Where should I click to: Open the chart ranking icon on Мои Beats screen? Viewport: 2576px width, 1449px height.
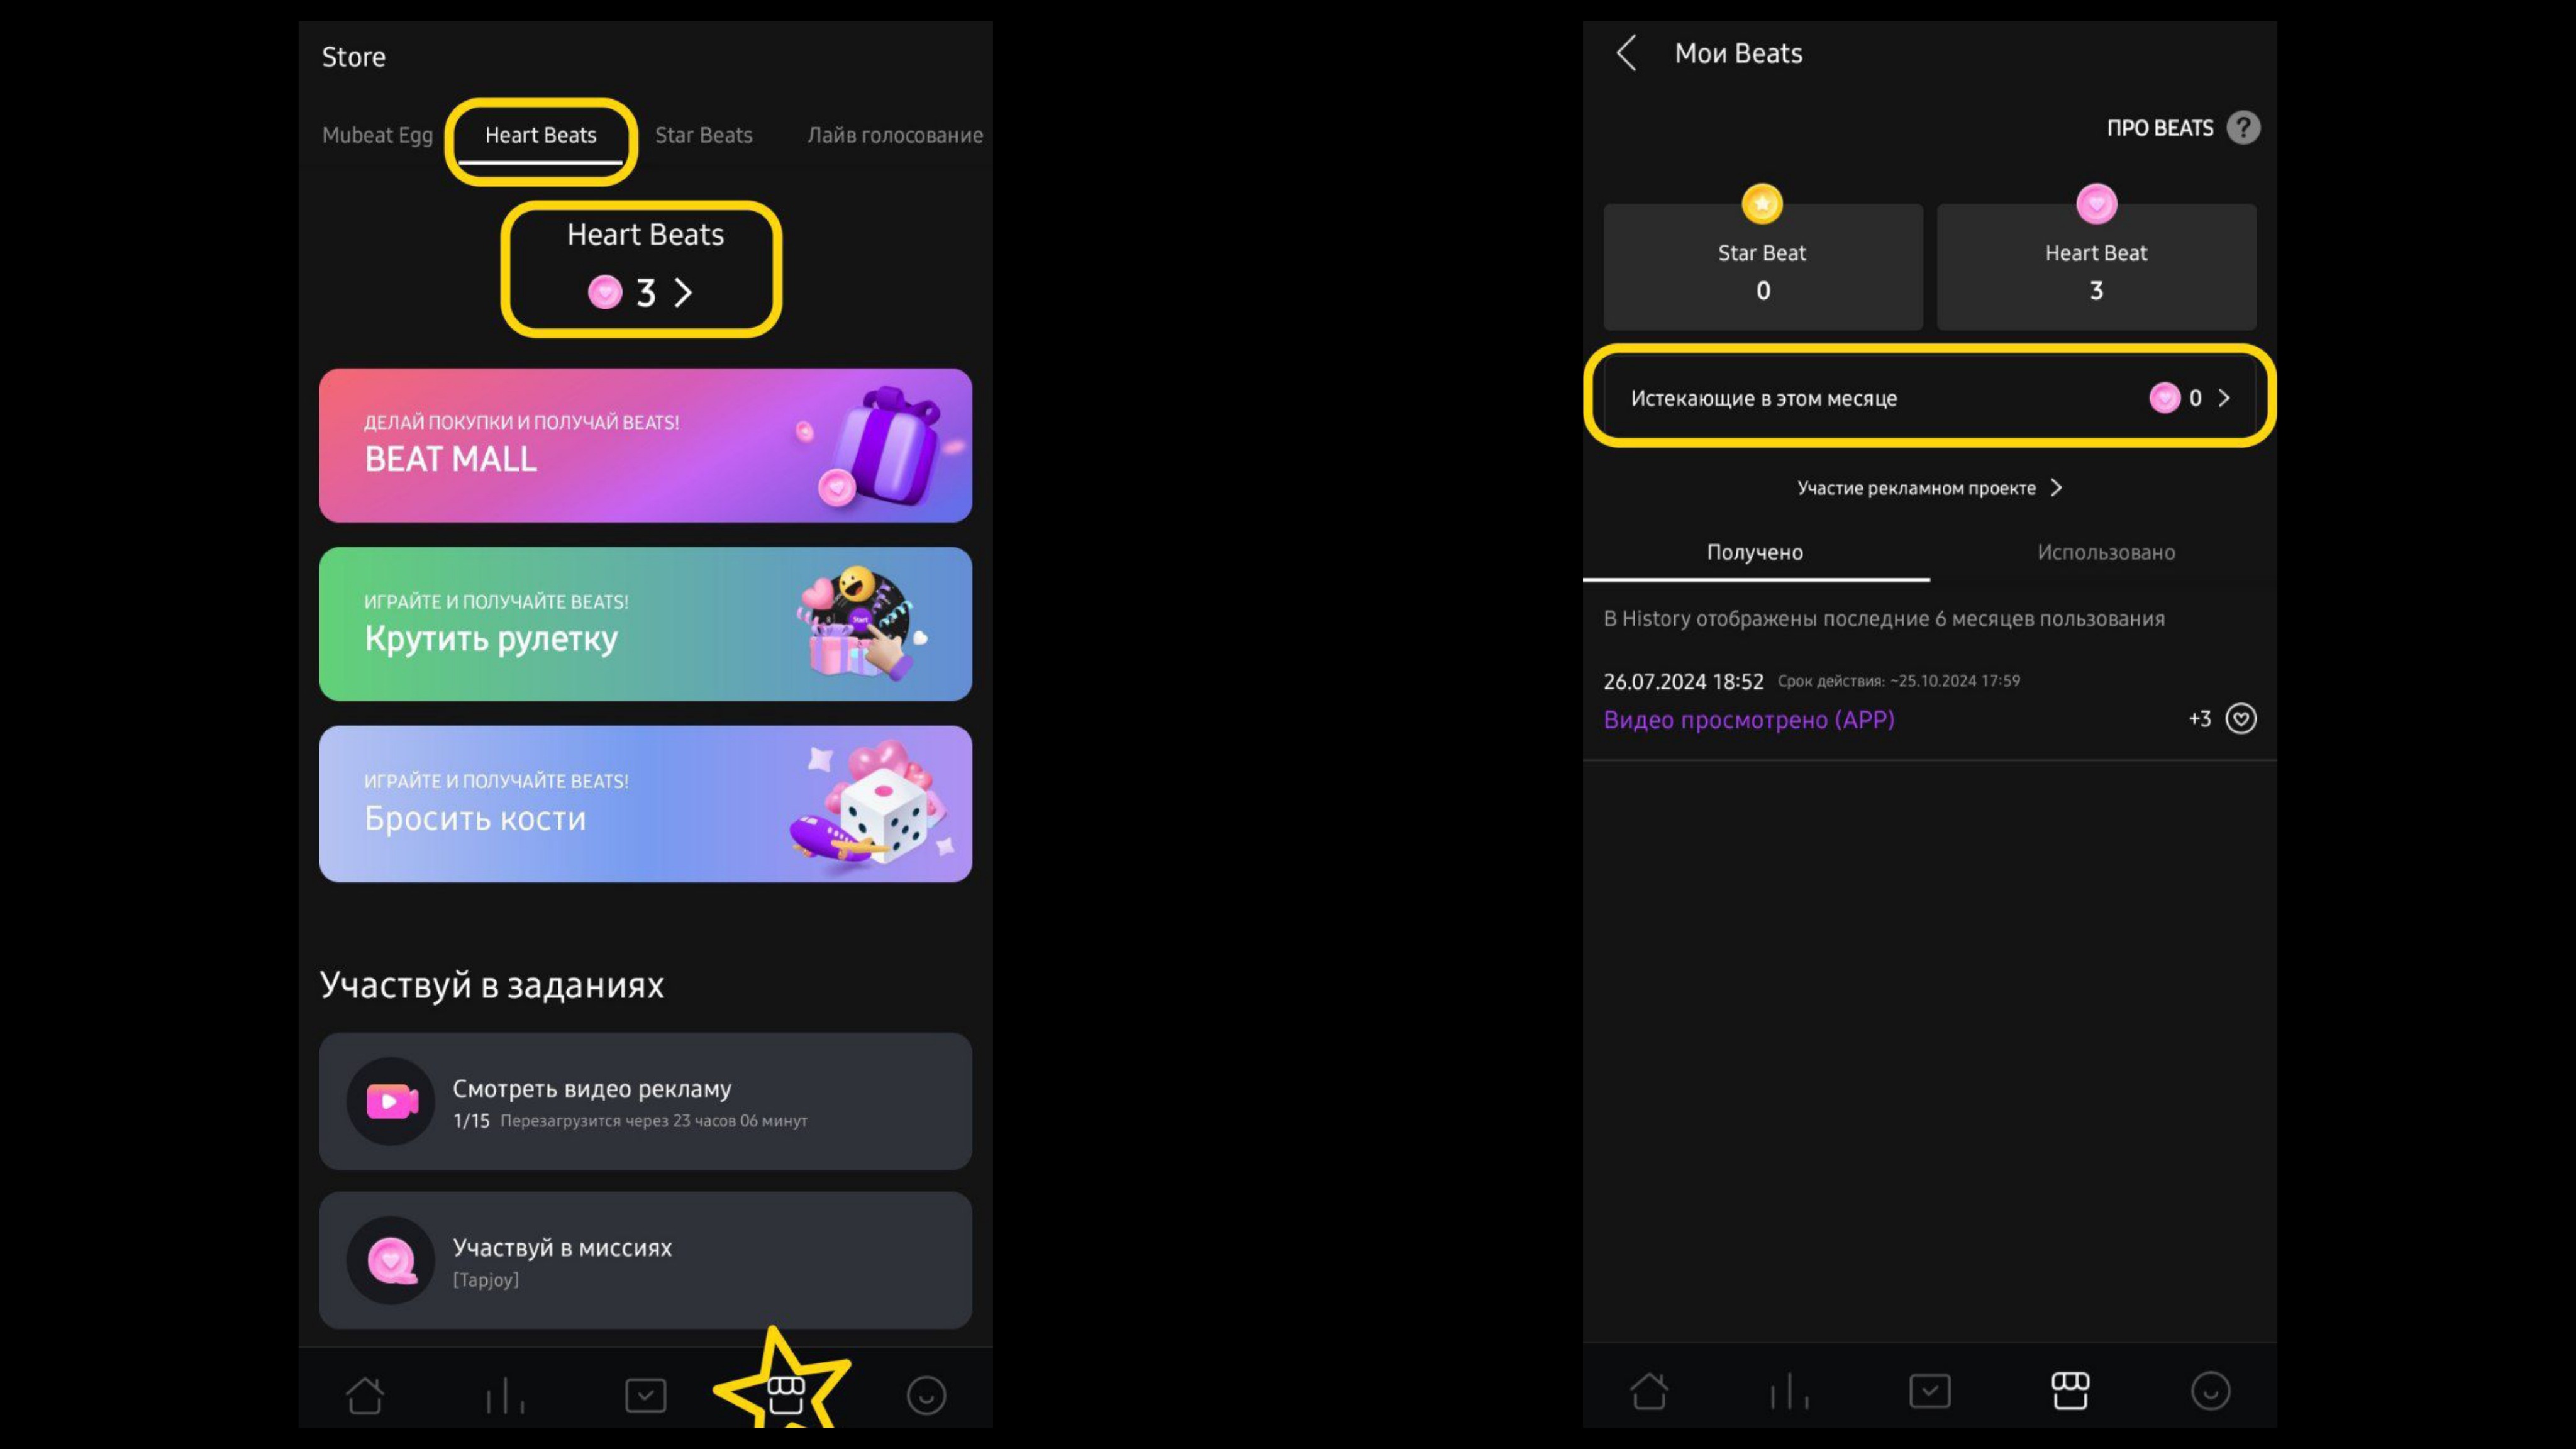coord(1789,1391)
